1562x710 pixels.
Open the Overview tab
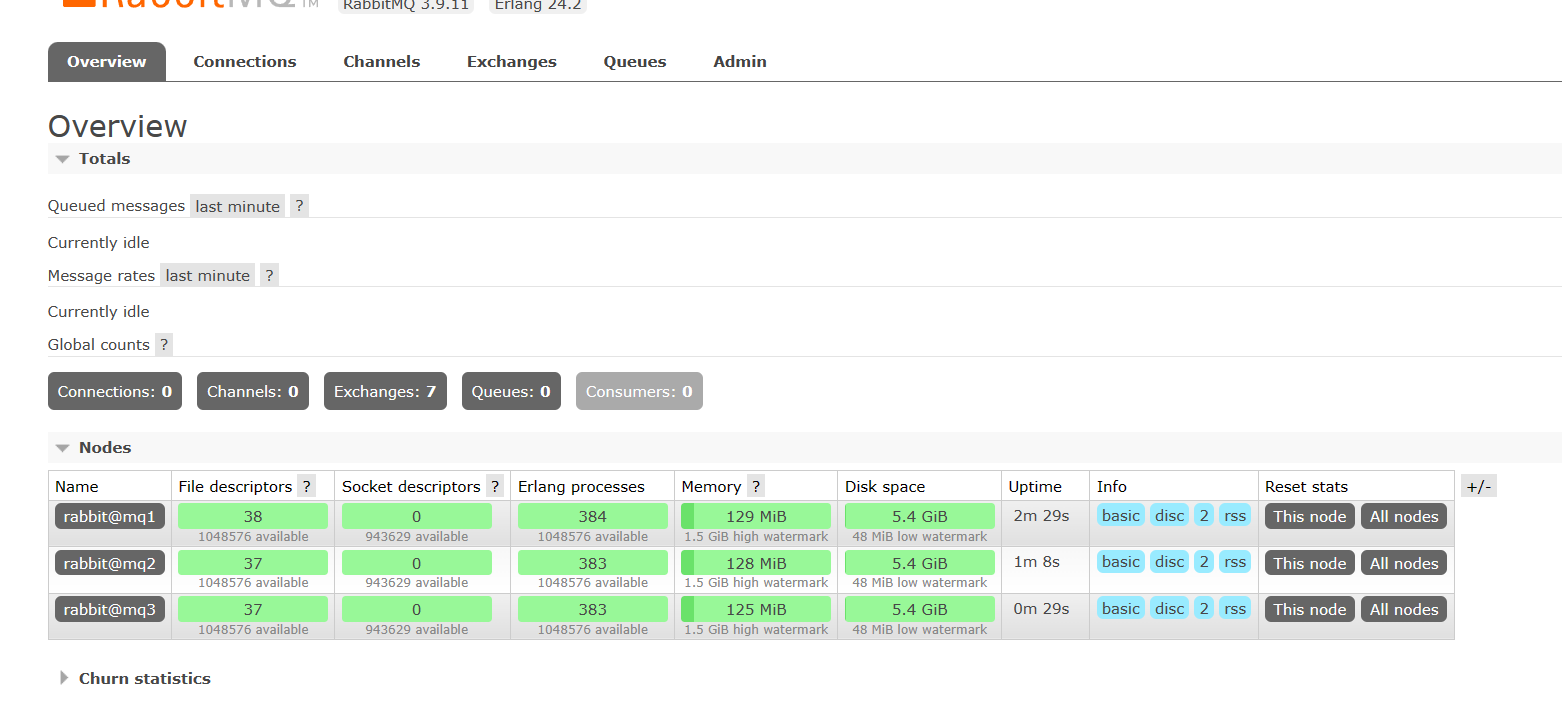[x=107, y=61]
